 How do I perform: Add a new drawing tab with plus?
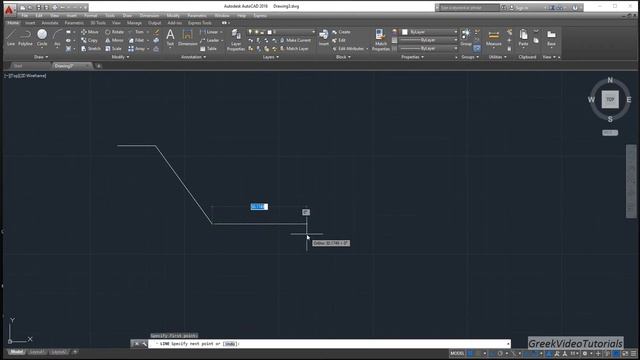coord(98,66)
